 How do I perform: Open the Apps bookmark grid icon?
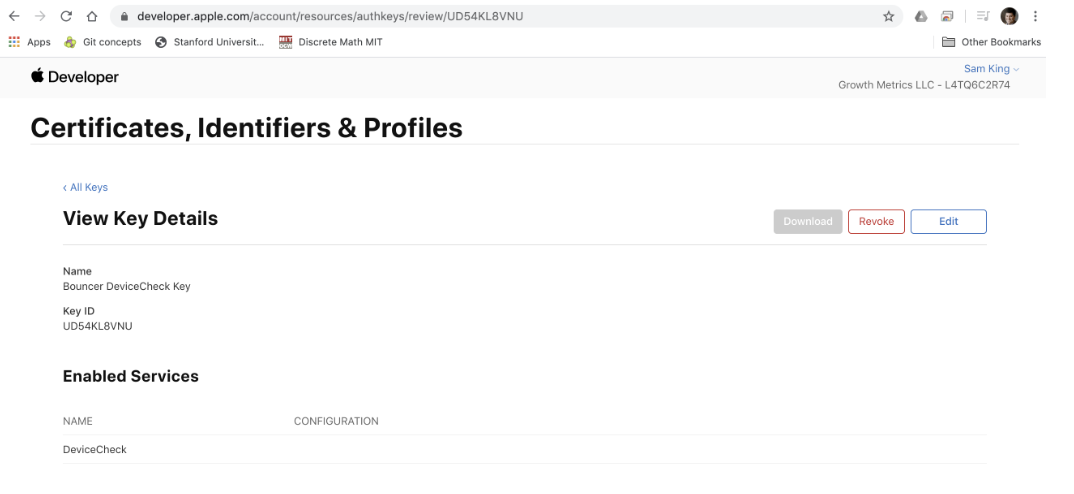click(14, 42)
